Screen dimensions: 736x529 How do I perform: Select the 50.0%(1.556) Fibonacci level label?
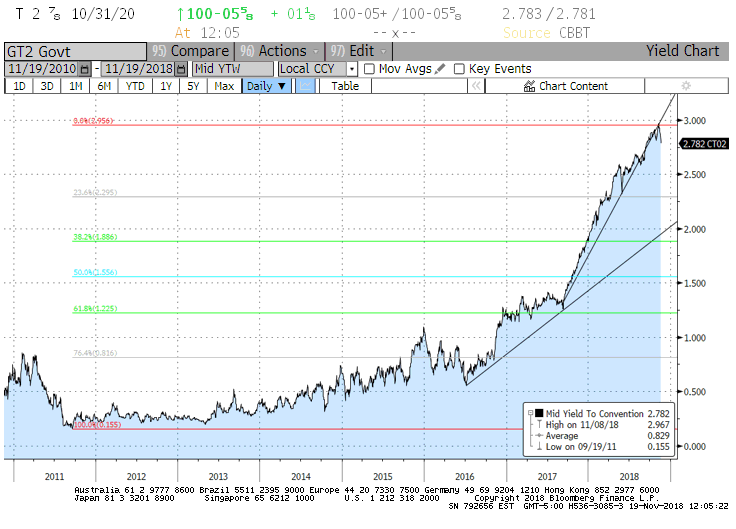[x=95, y=272]
